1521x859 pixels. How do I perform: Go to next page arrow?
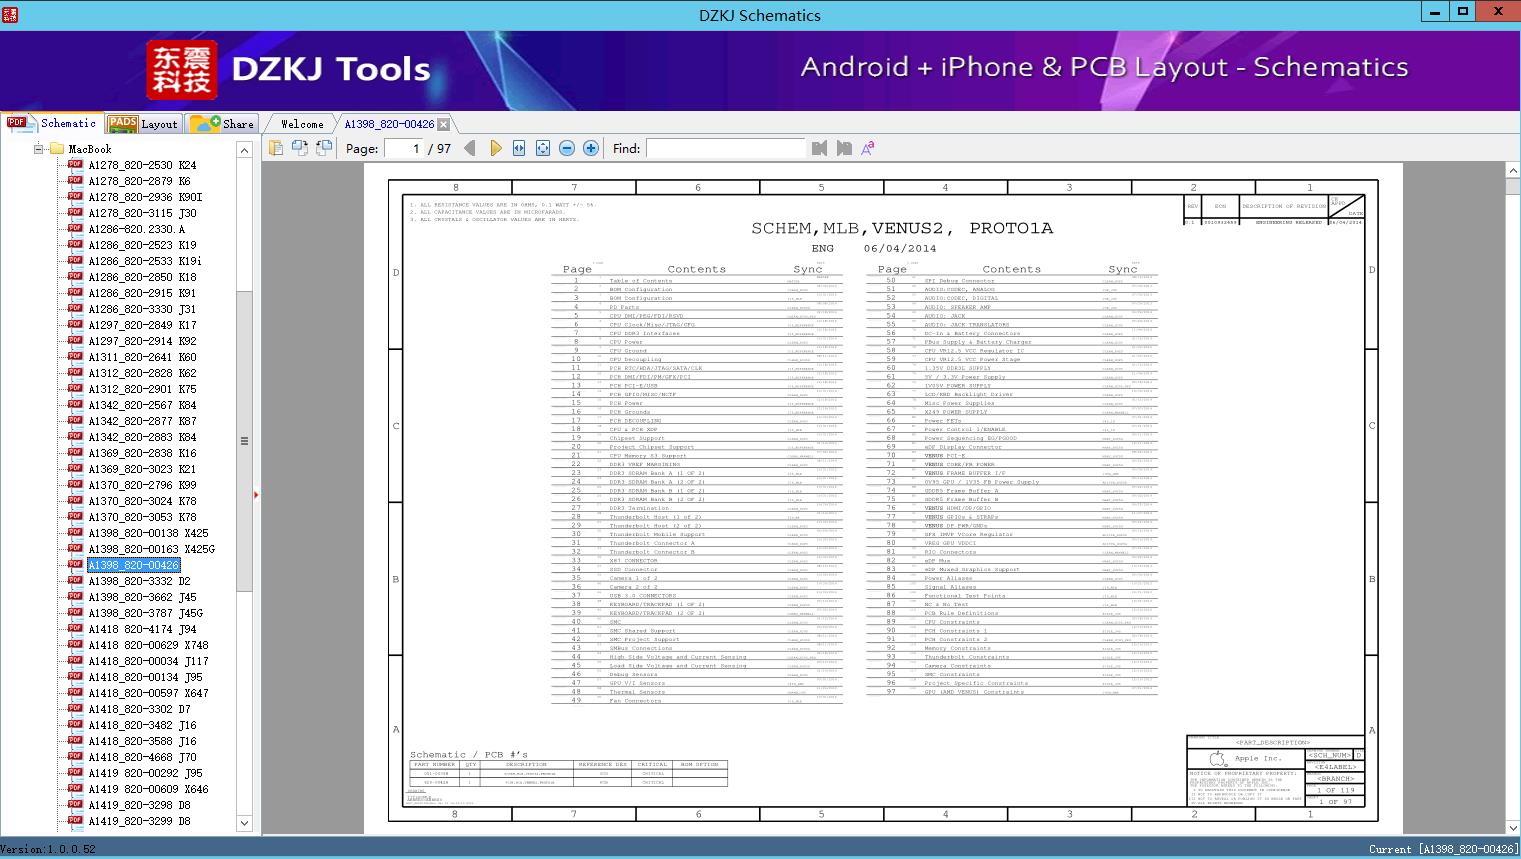point(495,148)
